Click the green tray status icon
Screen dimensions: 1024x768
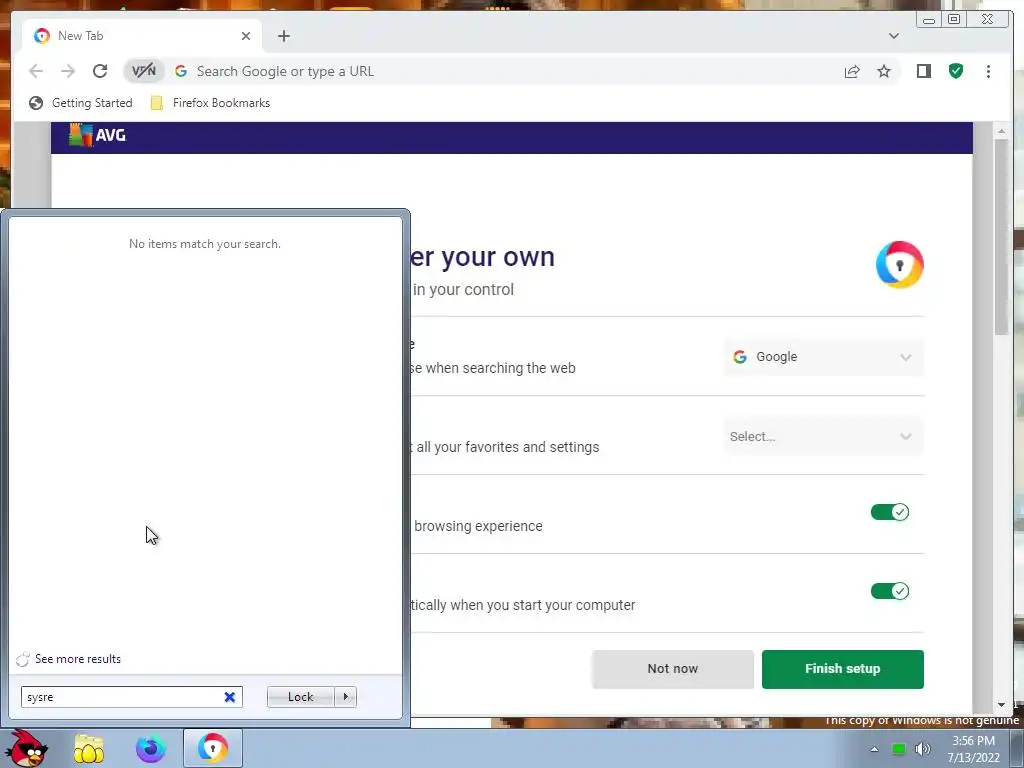coord(899,749)
